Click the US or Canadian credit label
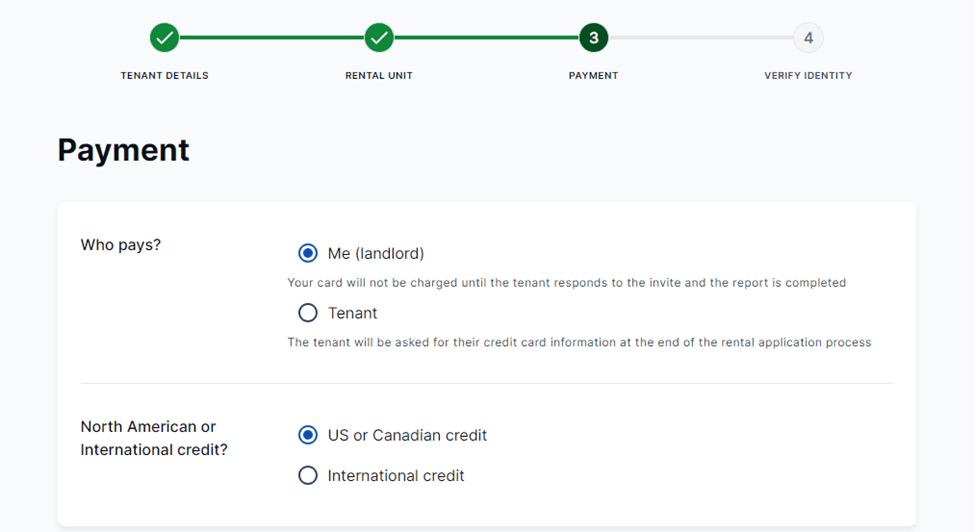 click(x=407, y=436)
